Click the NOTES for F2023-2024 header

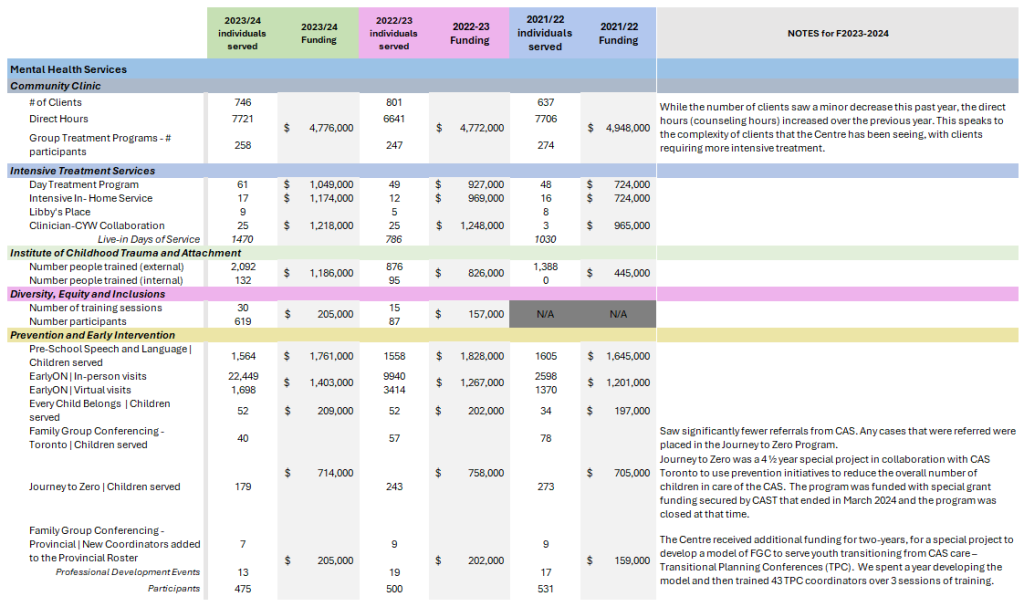pos(838,33)
